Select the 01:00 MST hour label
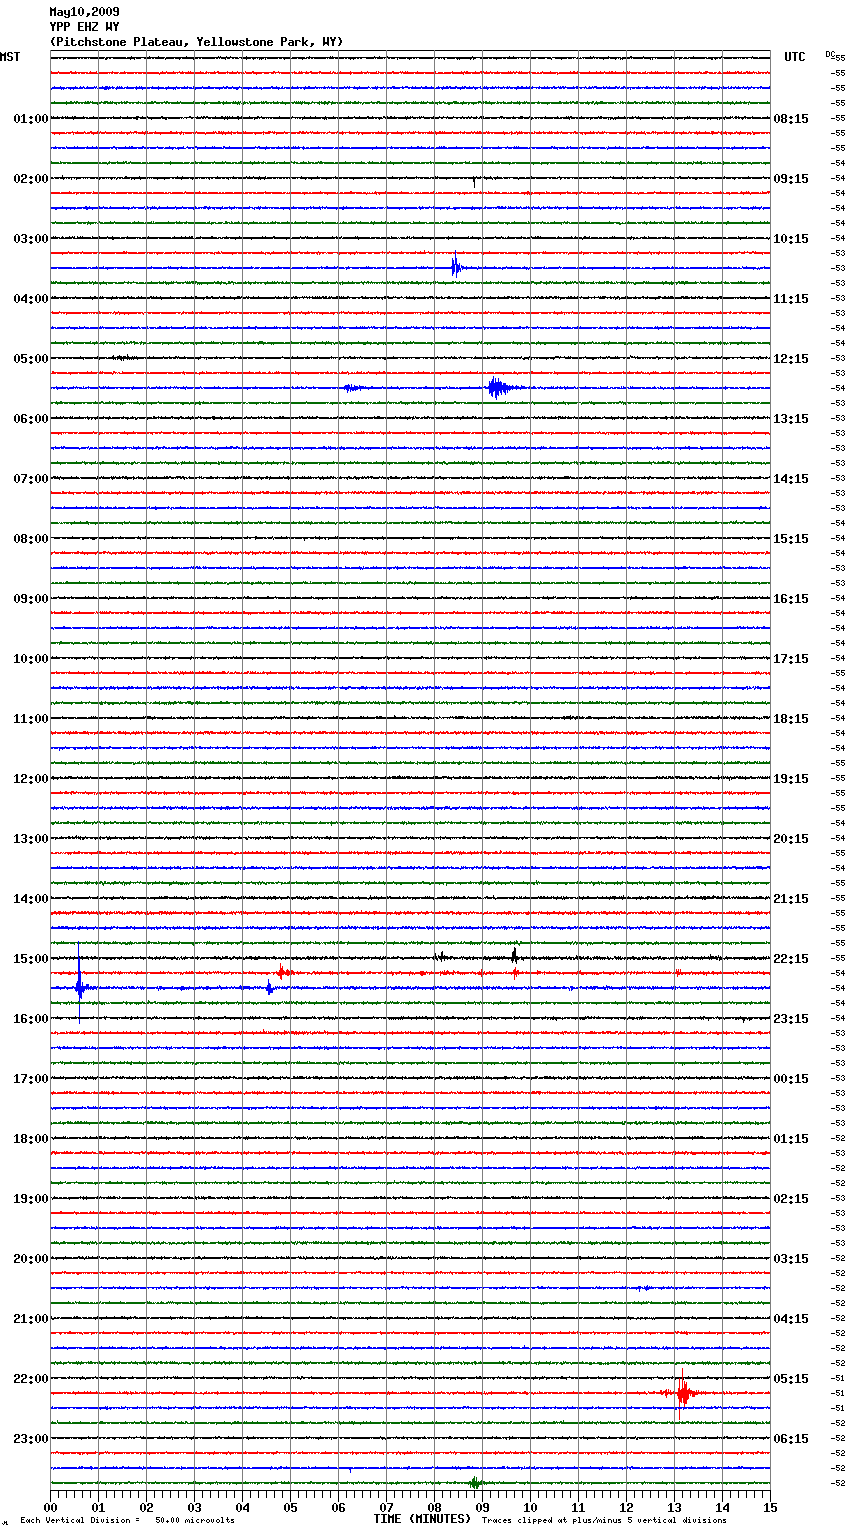The image size is (850, 1534). pyautogui.click(x=30, y=119)
